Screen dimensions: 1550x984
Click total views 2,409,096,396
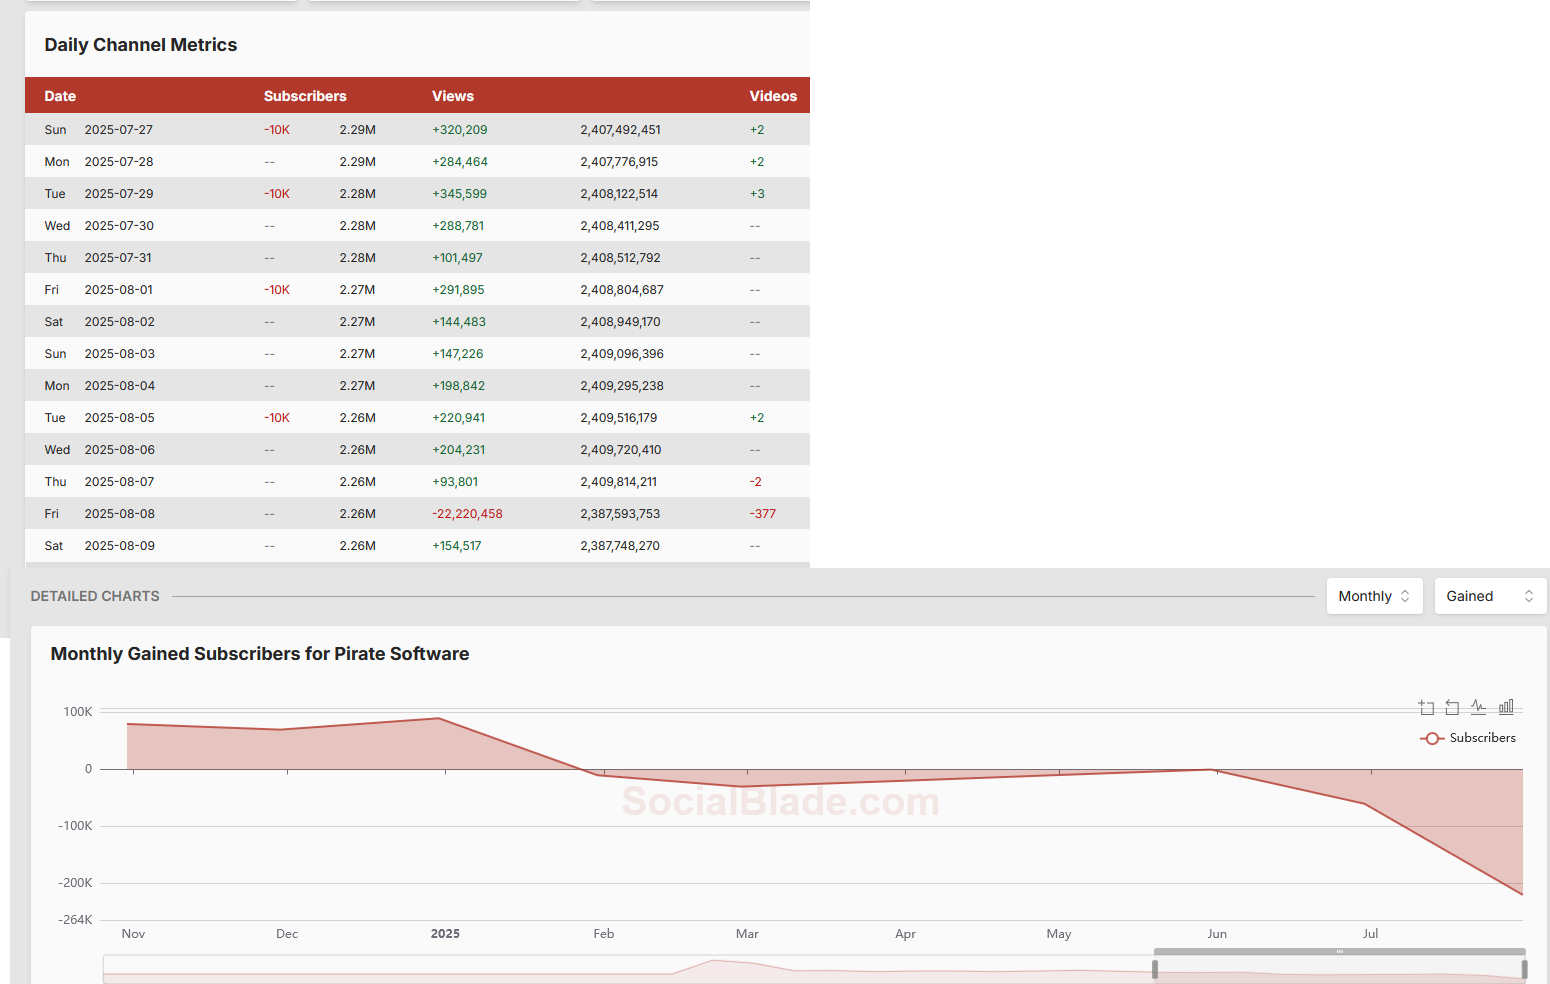622,354
